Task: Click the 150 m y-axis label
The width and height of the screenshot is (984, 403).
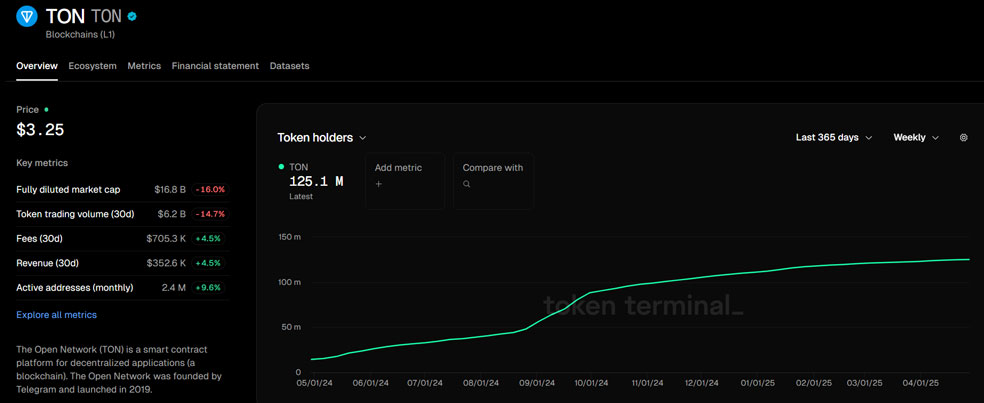Action: (289, 237)
